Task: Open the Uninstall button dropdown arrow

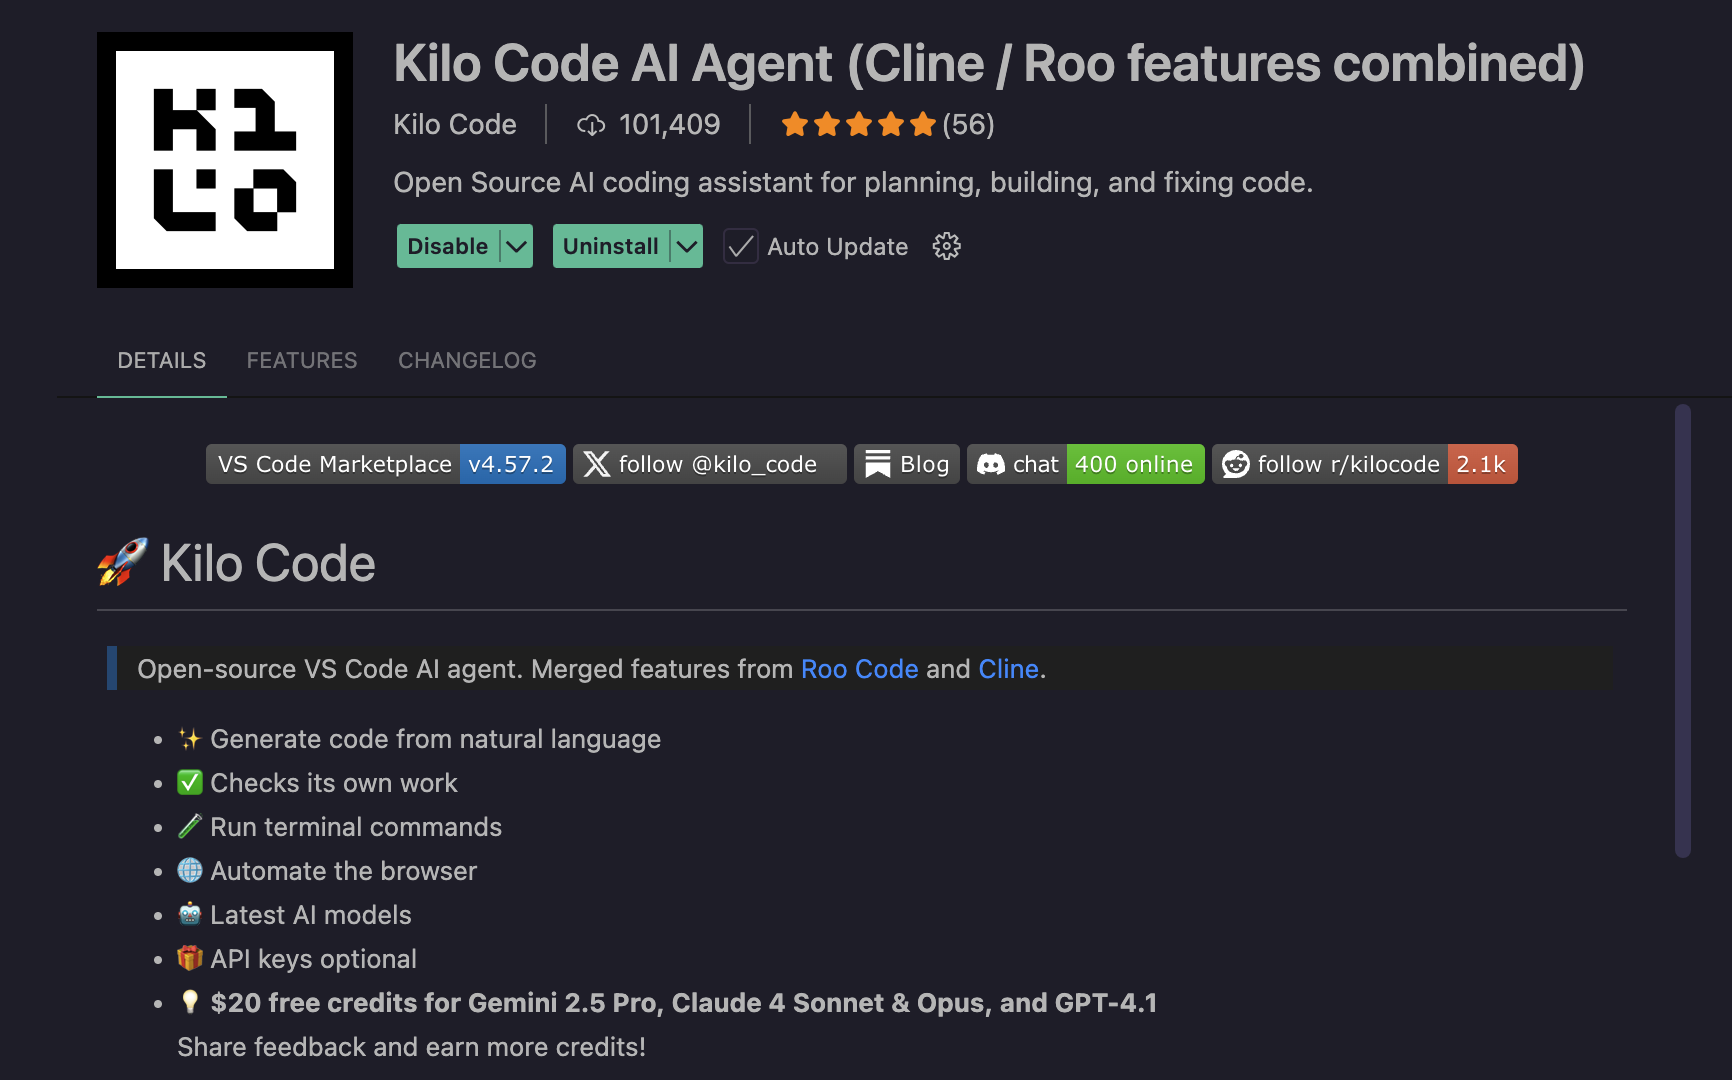Action: pos(686,246)
